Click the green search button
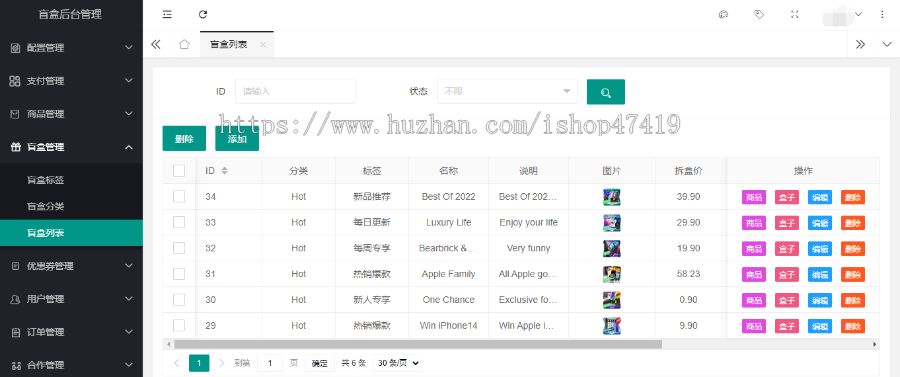 point(606,92)
